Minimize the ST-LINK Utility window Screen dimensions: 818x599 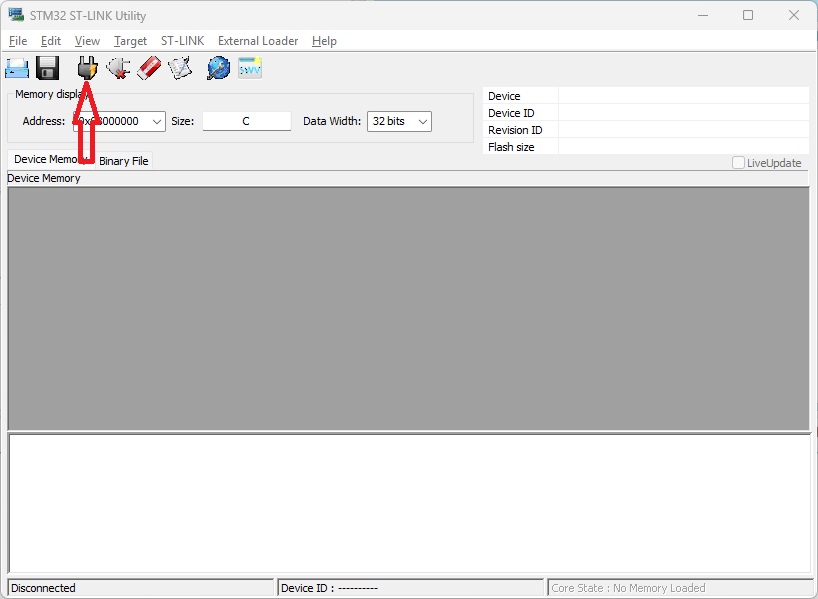coord(703,15)
